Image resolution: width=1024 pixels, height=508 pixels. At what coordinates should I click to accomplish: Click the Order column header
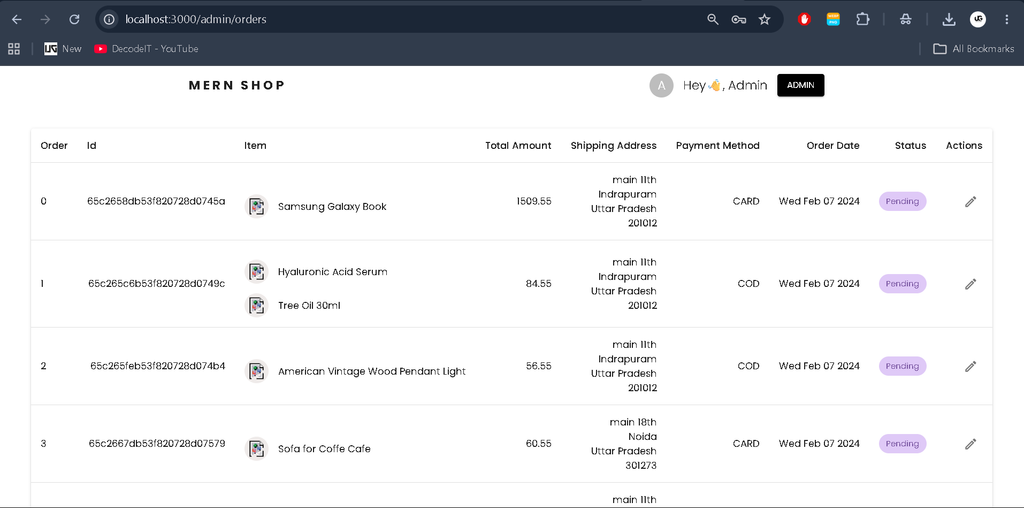click(54, 146)
